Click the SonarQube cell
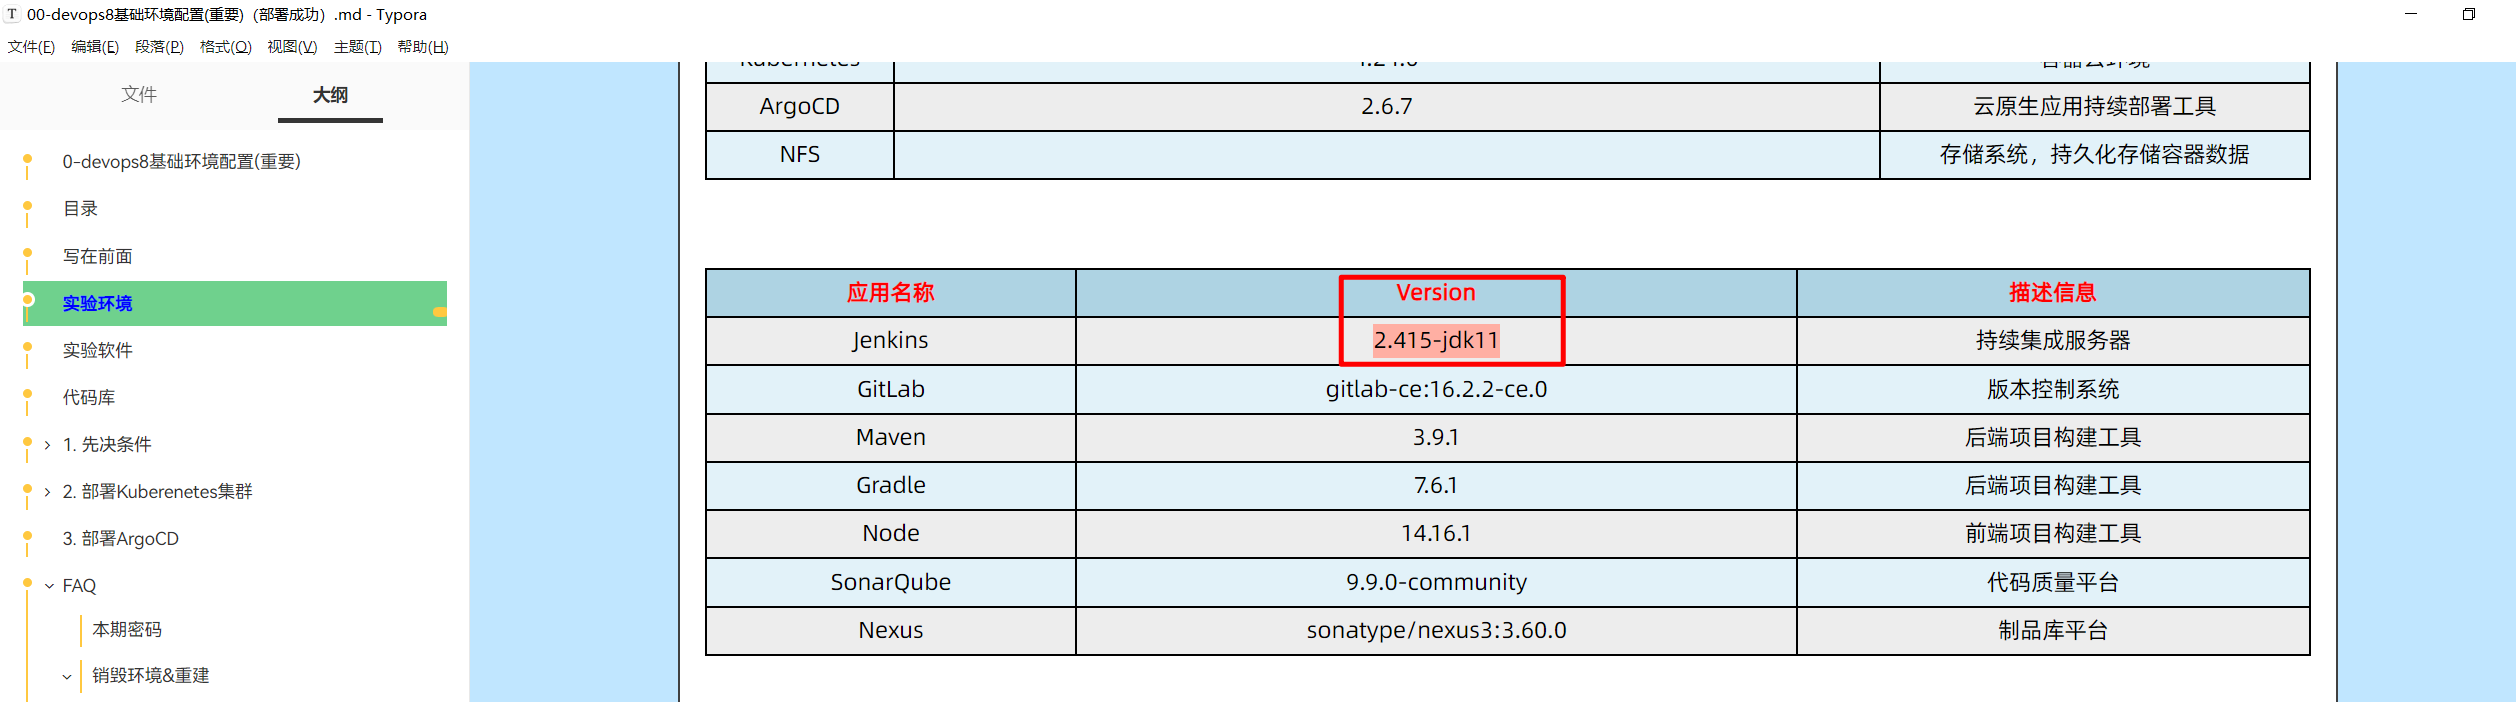 coord(891,582)
